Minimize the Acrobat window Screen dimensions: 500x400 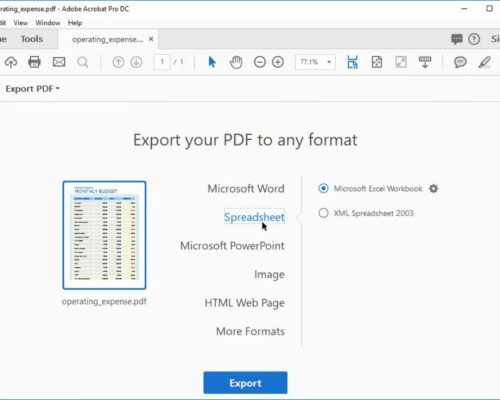point(464,9)
